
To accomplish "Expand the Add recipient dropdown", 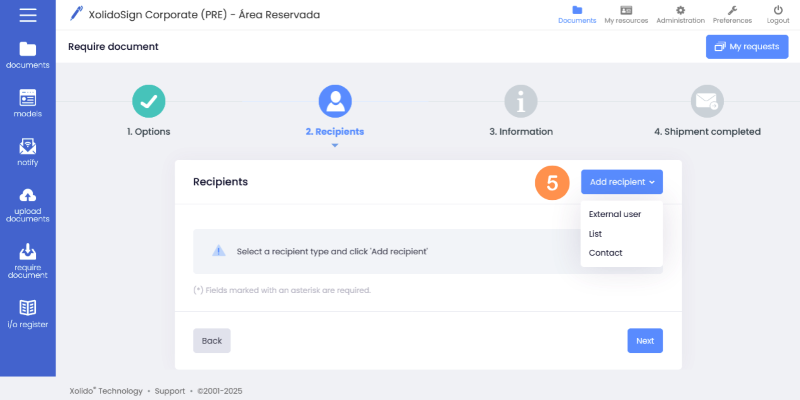I will (621, 182).
